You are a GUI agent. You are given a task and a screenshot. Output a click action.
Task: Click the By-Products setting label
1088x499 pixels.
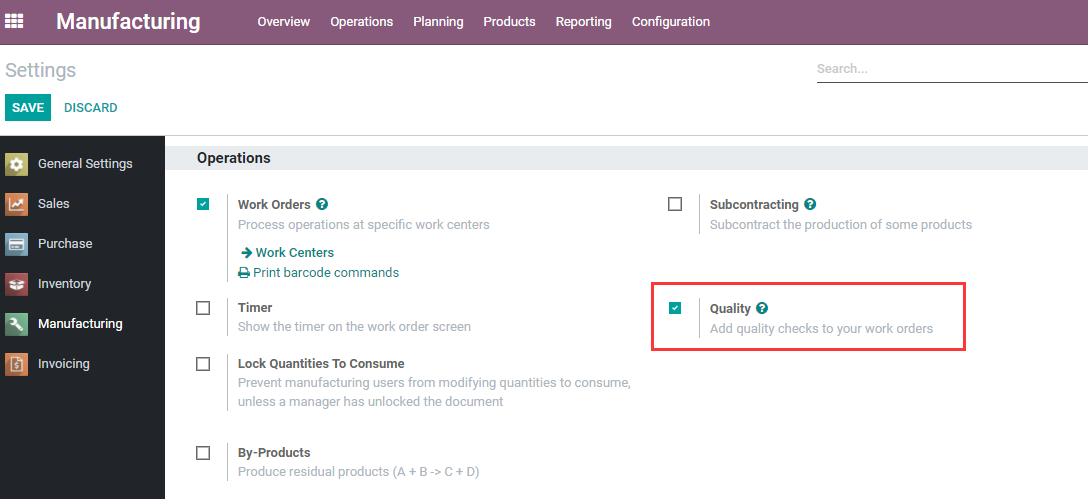click(x=274, y=453)
